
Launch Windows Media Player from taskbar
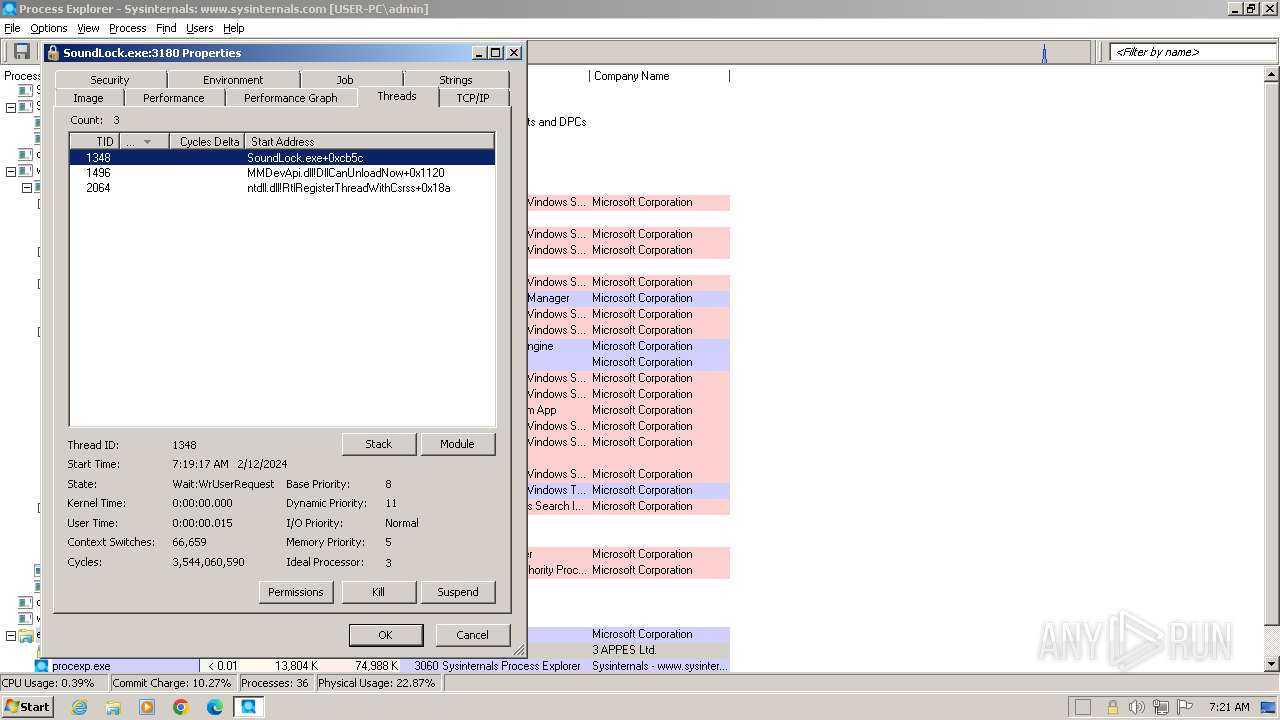147,707
